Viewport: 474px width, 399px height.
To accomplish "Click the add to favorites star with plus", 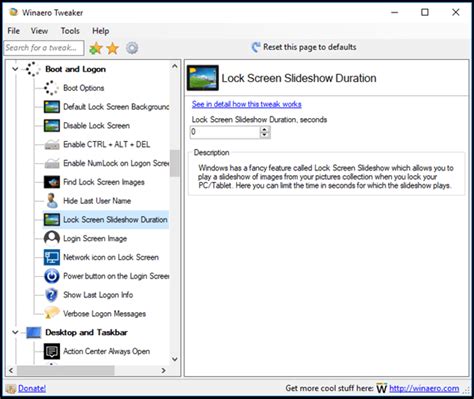I will point(96,48).
